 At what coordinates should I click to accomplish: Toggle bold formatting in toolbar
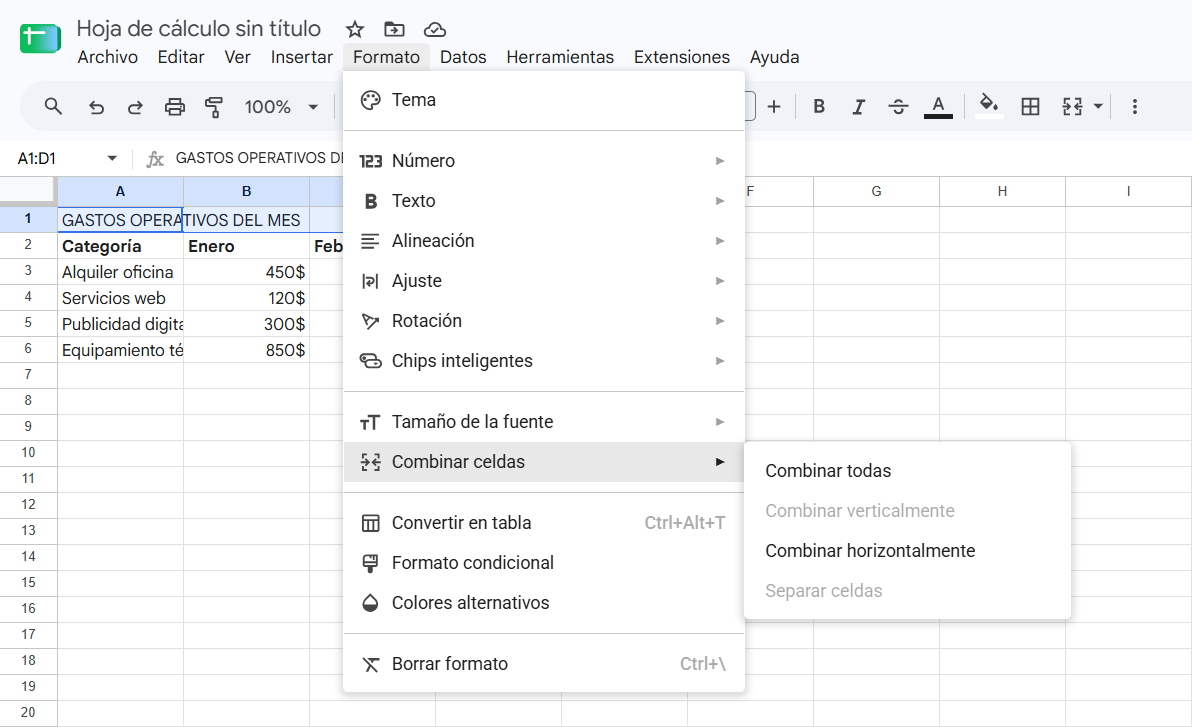click(x=819, y=106)
